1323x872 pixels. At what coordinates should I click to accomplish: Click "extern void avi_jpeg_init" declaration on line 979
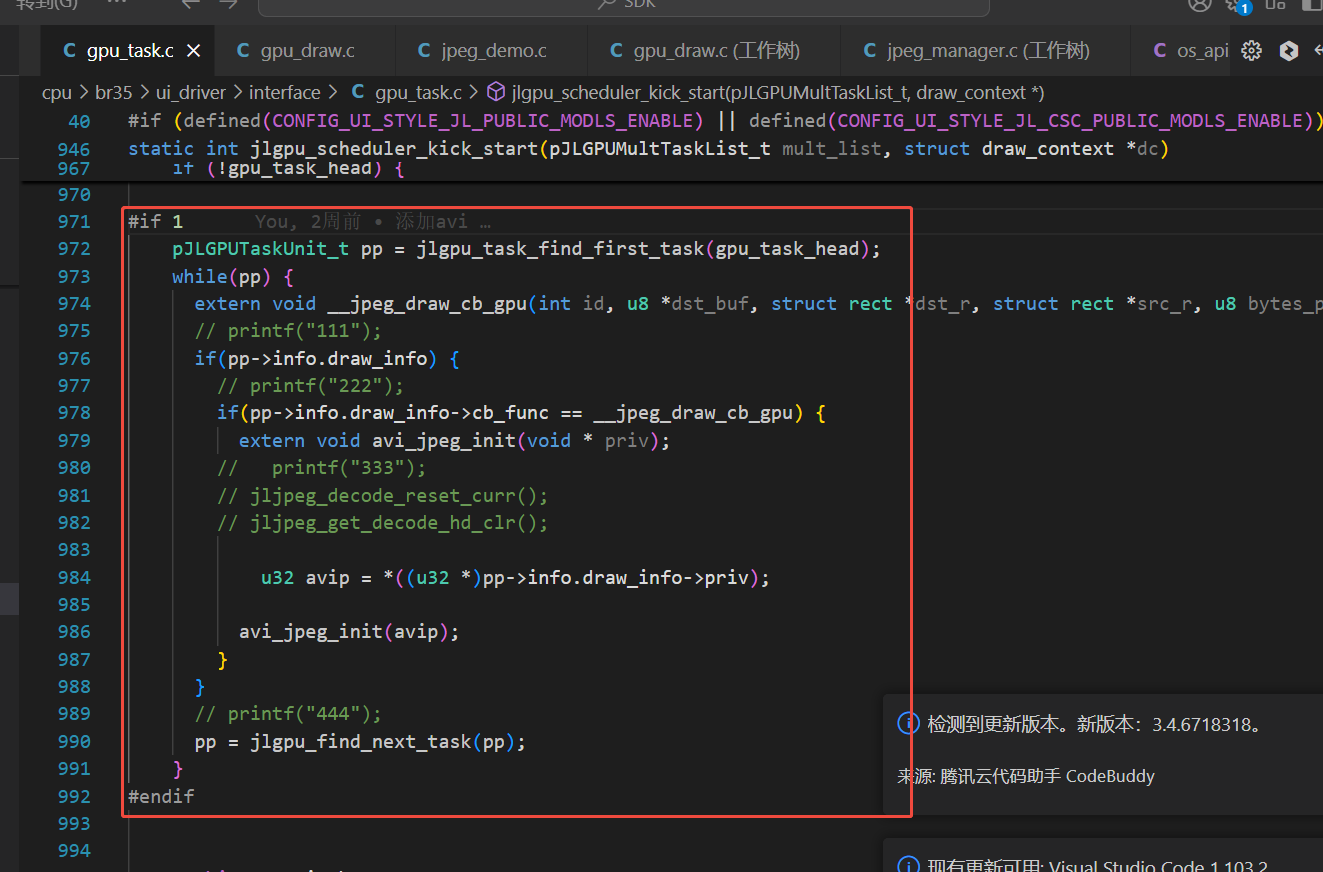(454, 441)
